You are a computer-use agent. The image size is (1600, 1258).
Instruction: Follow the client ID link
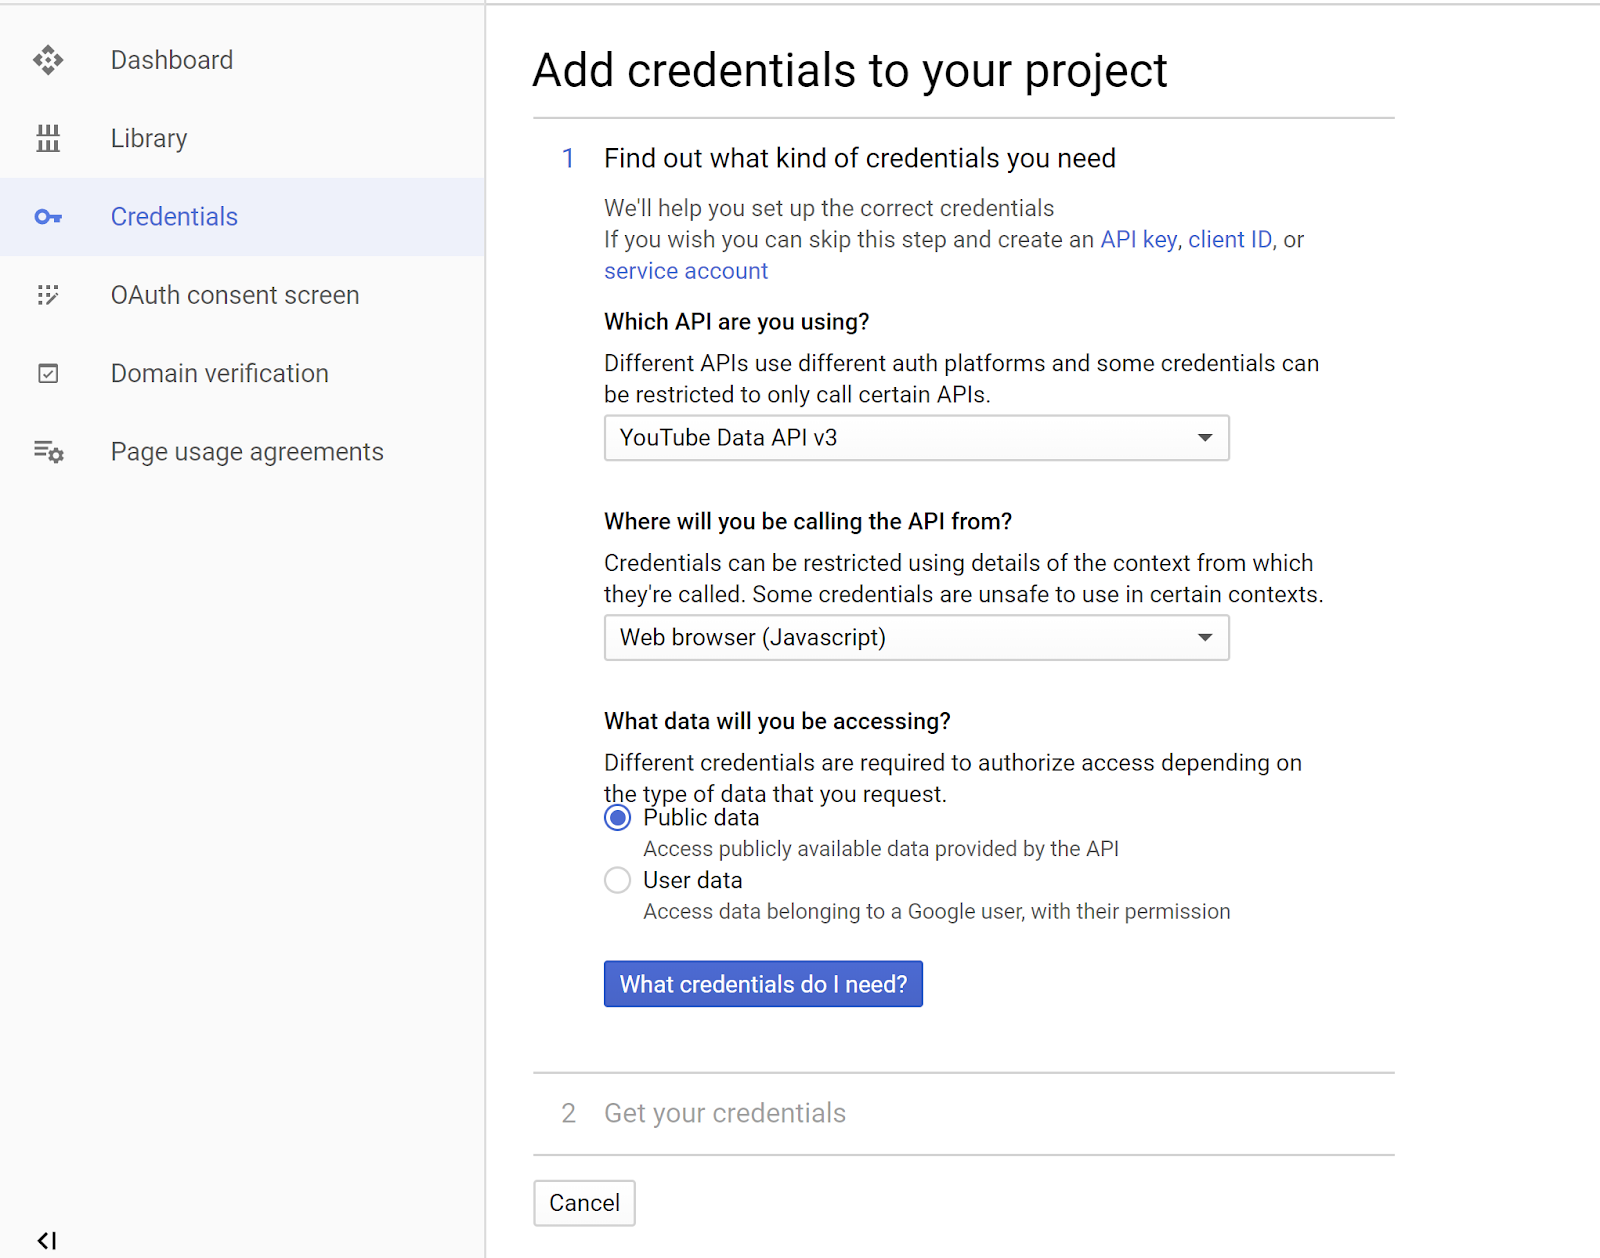click(1229, 240)
